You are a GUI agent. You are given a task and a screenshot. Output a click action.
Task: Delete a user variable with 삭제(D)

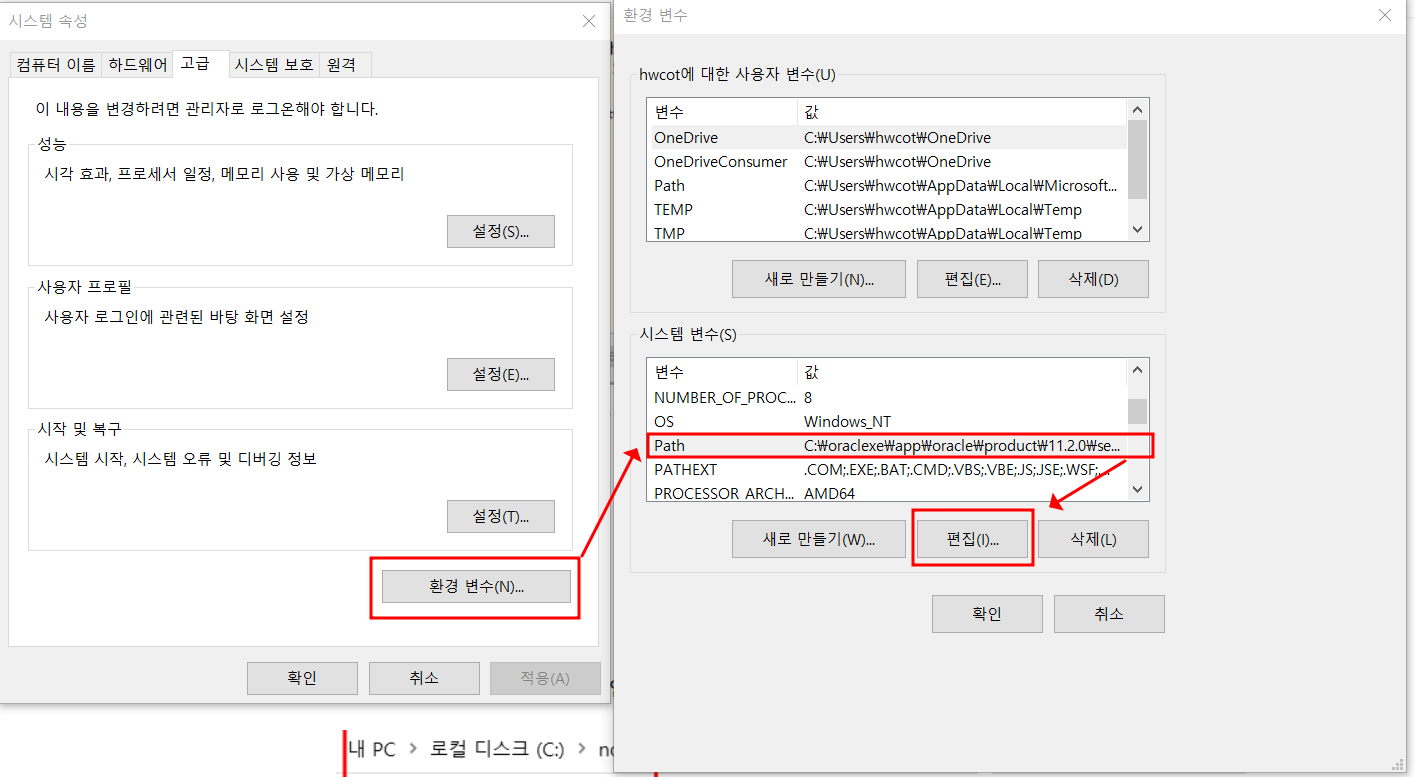1092,278
